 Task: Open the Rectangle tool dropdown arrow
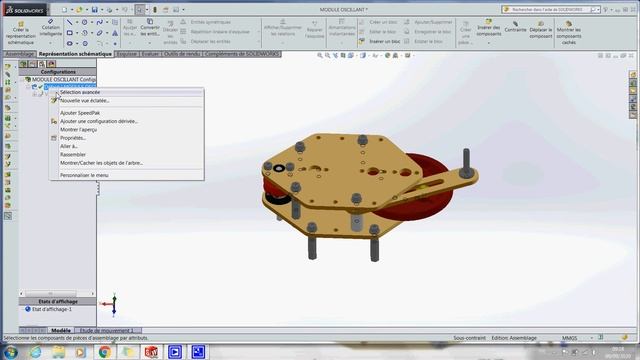[77, 33]
